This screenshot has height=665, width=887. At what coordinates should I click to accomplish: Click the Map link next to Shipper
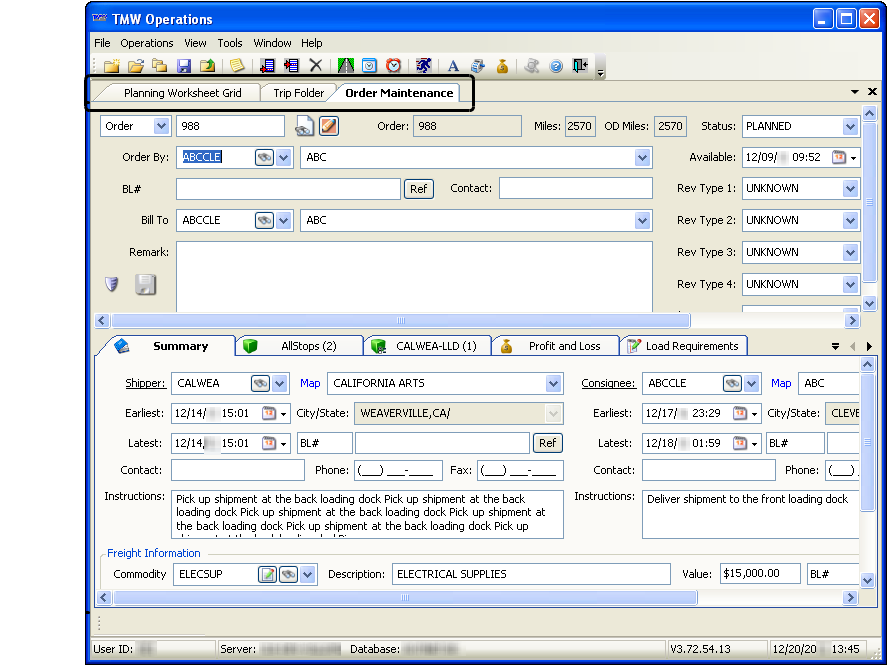coord(310,383)
